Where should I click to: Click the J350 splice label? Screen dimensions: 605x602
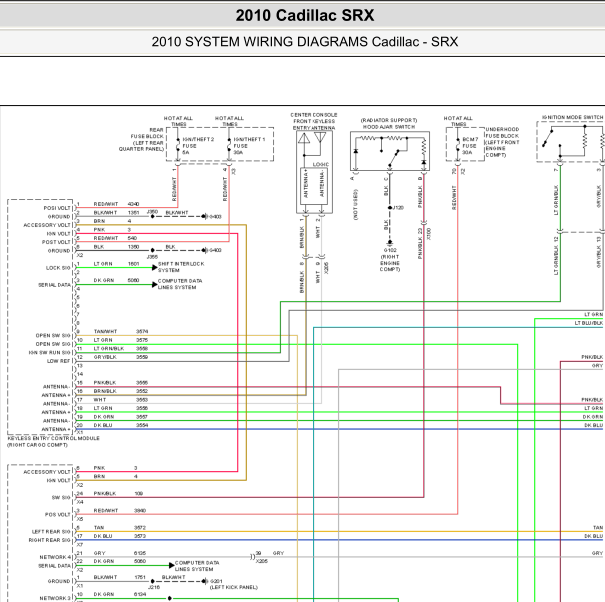[x=152, y=212]
